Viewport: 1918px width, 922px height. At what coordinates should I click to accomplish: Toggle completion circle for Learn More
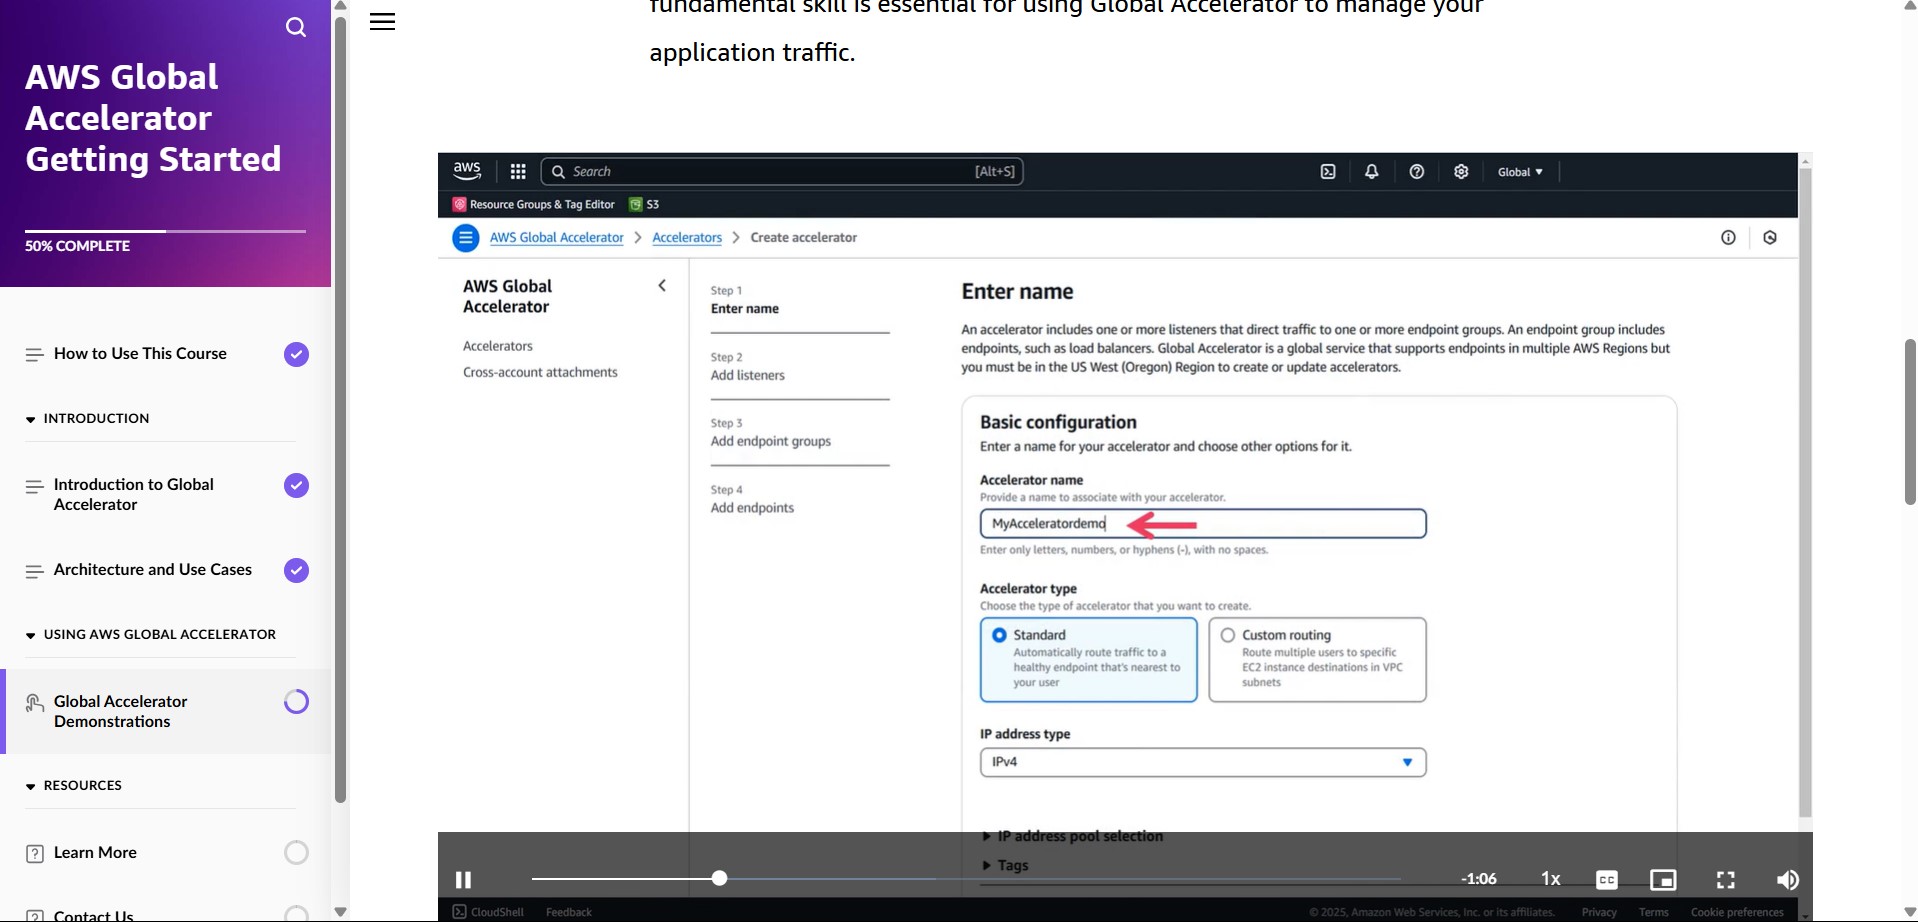(296, 853)
